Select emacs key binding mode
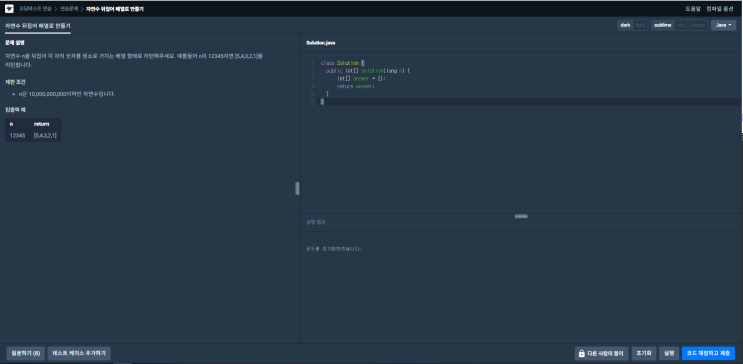 698,25
